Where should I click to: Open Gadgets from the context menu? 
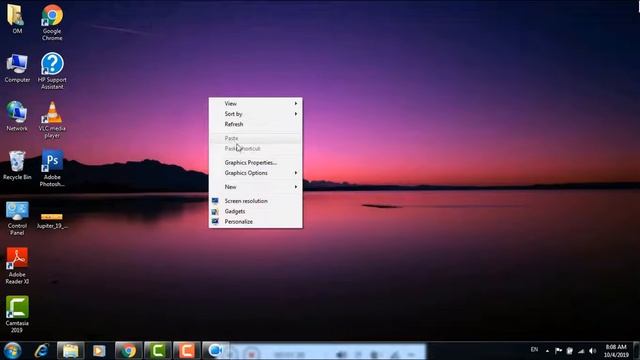[x=256, y=211]
